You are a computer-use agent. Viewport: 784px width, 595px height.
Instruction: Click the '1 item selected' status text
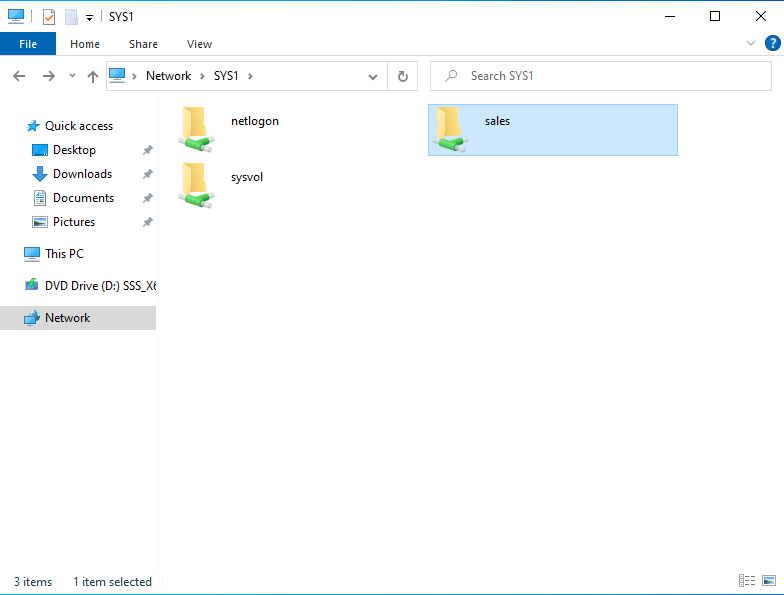[x=112, y=582]
